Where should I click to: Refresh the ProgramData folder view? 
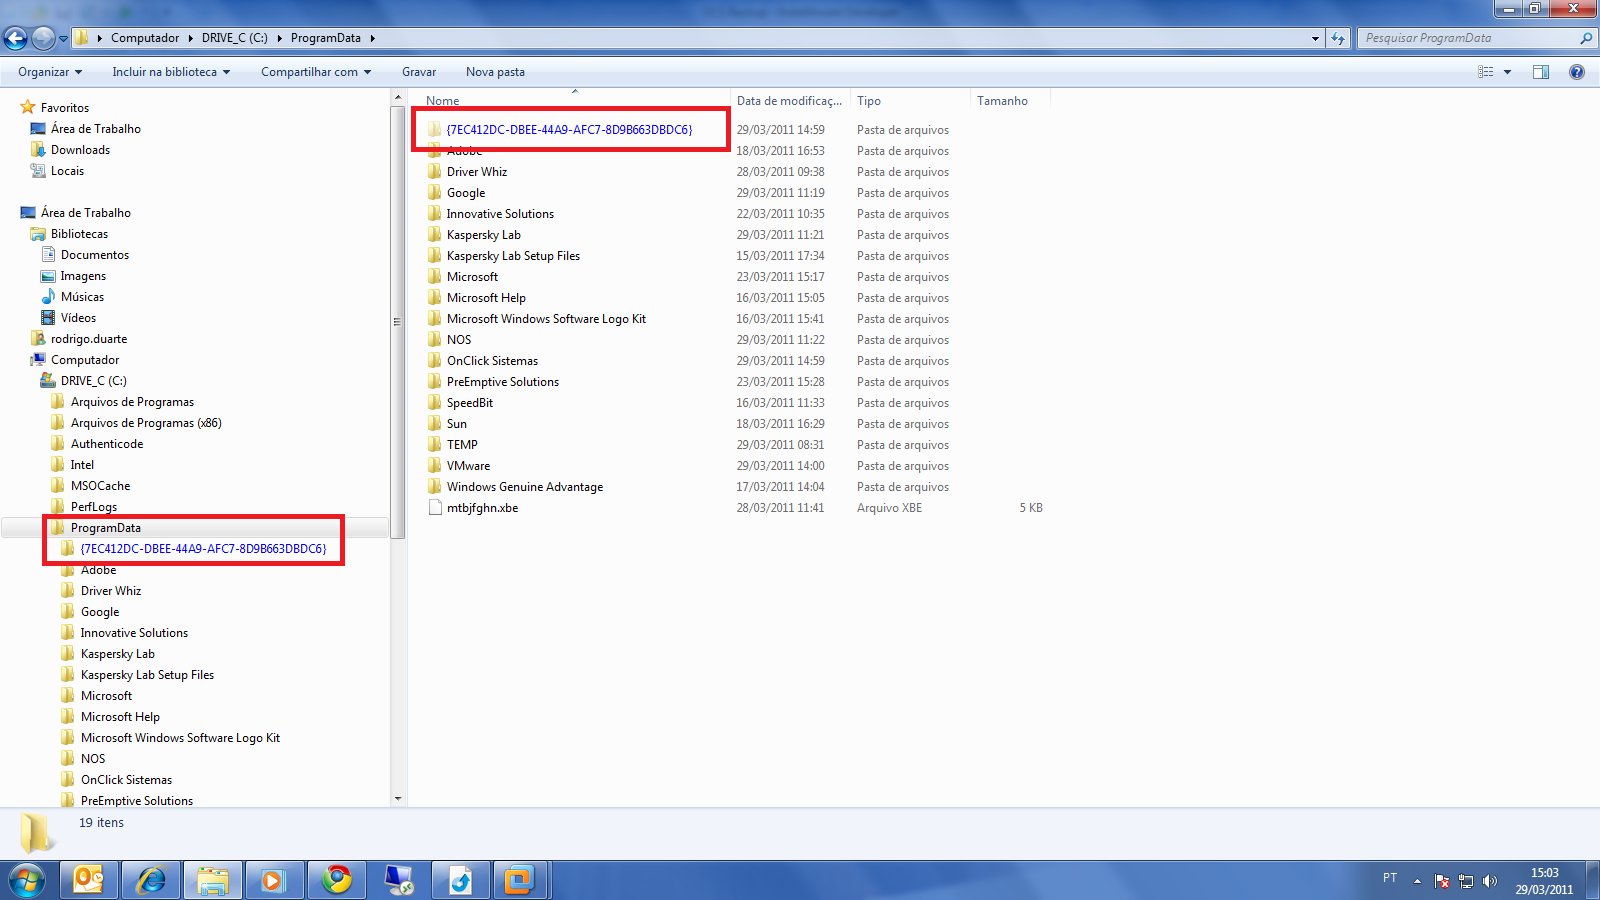[x=1338, y=38]
